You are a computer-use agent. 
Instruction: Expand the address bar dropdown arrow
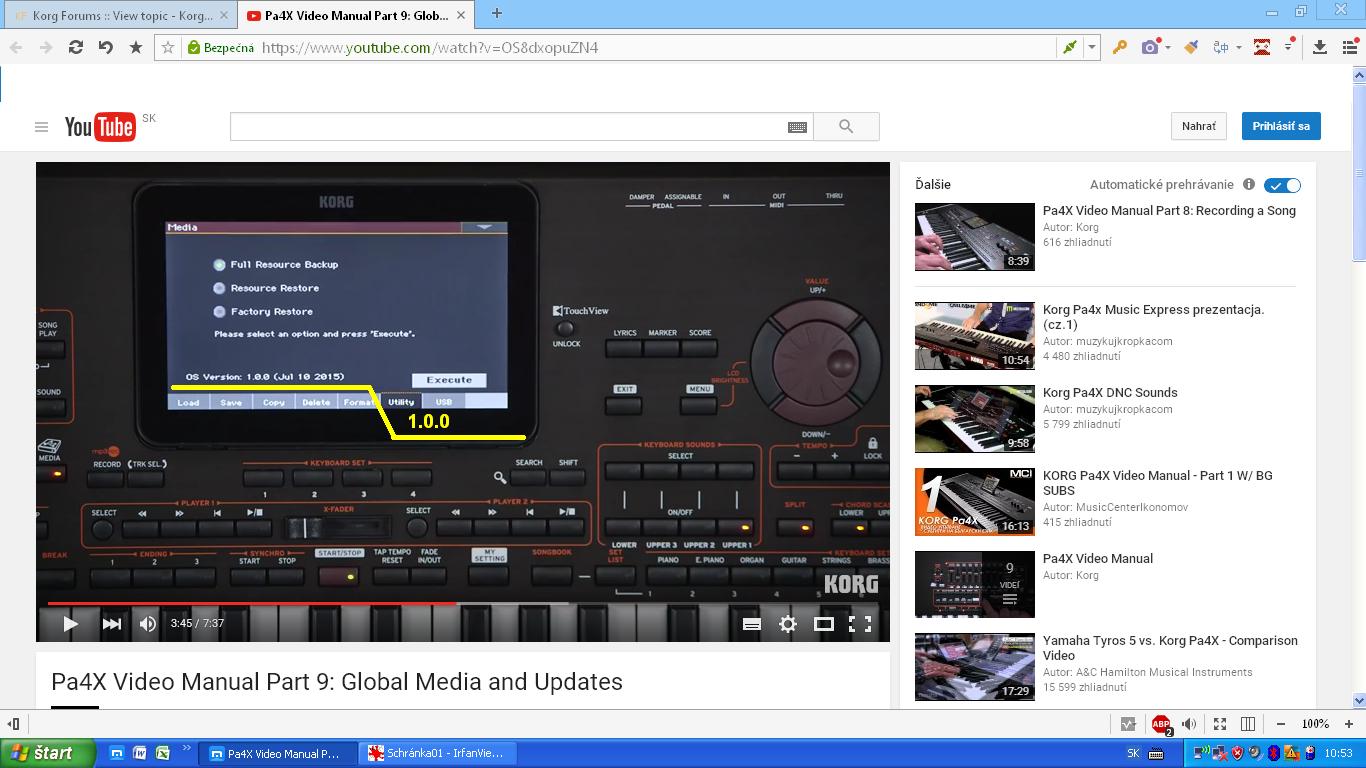point(1092,47)
